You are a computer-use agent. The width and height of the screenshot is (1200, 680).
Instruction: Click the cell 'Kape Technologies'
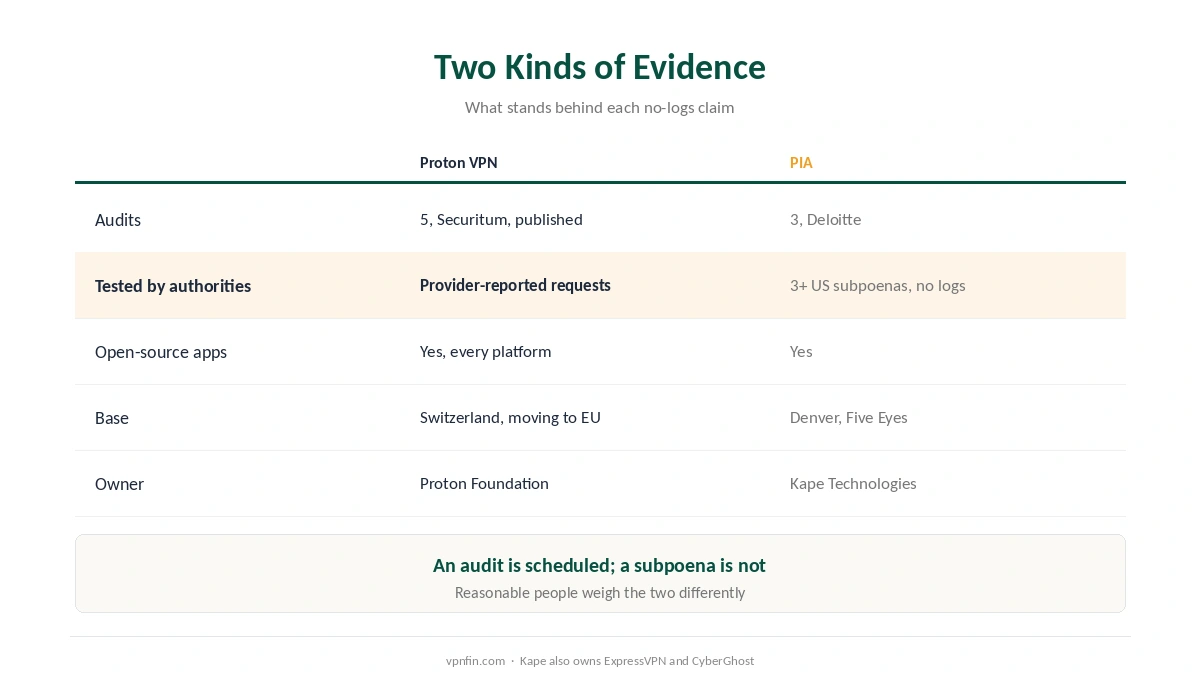click(853, 484)
